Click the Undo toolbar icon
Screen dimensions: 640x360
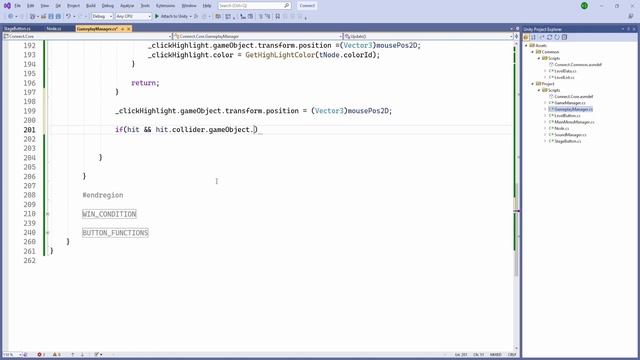click(x=68, y=16)
